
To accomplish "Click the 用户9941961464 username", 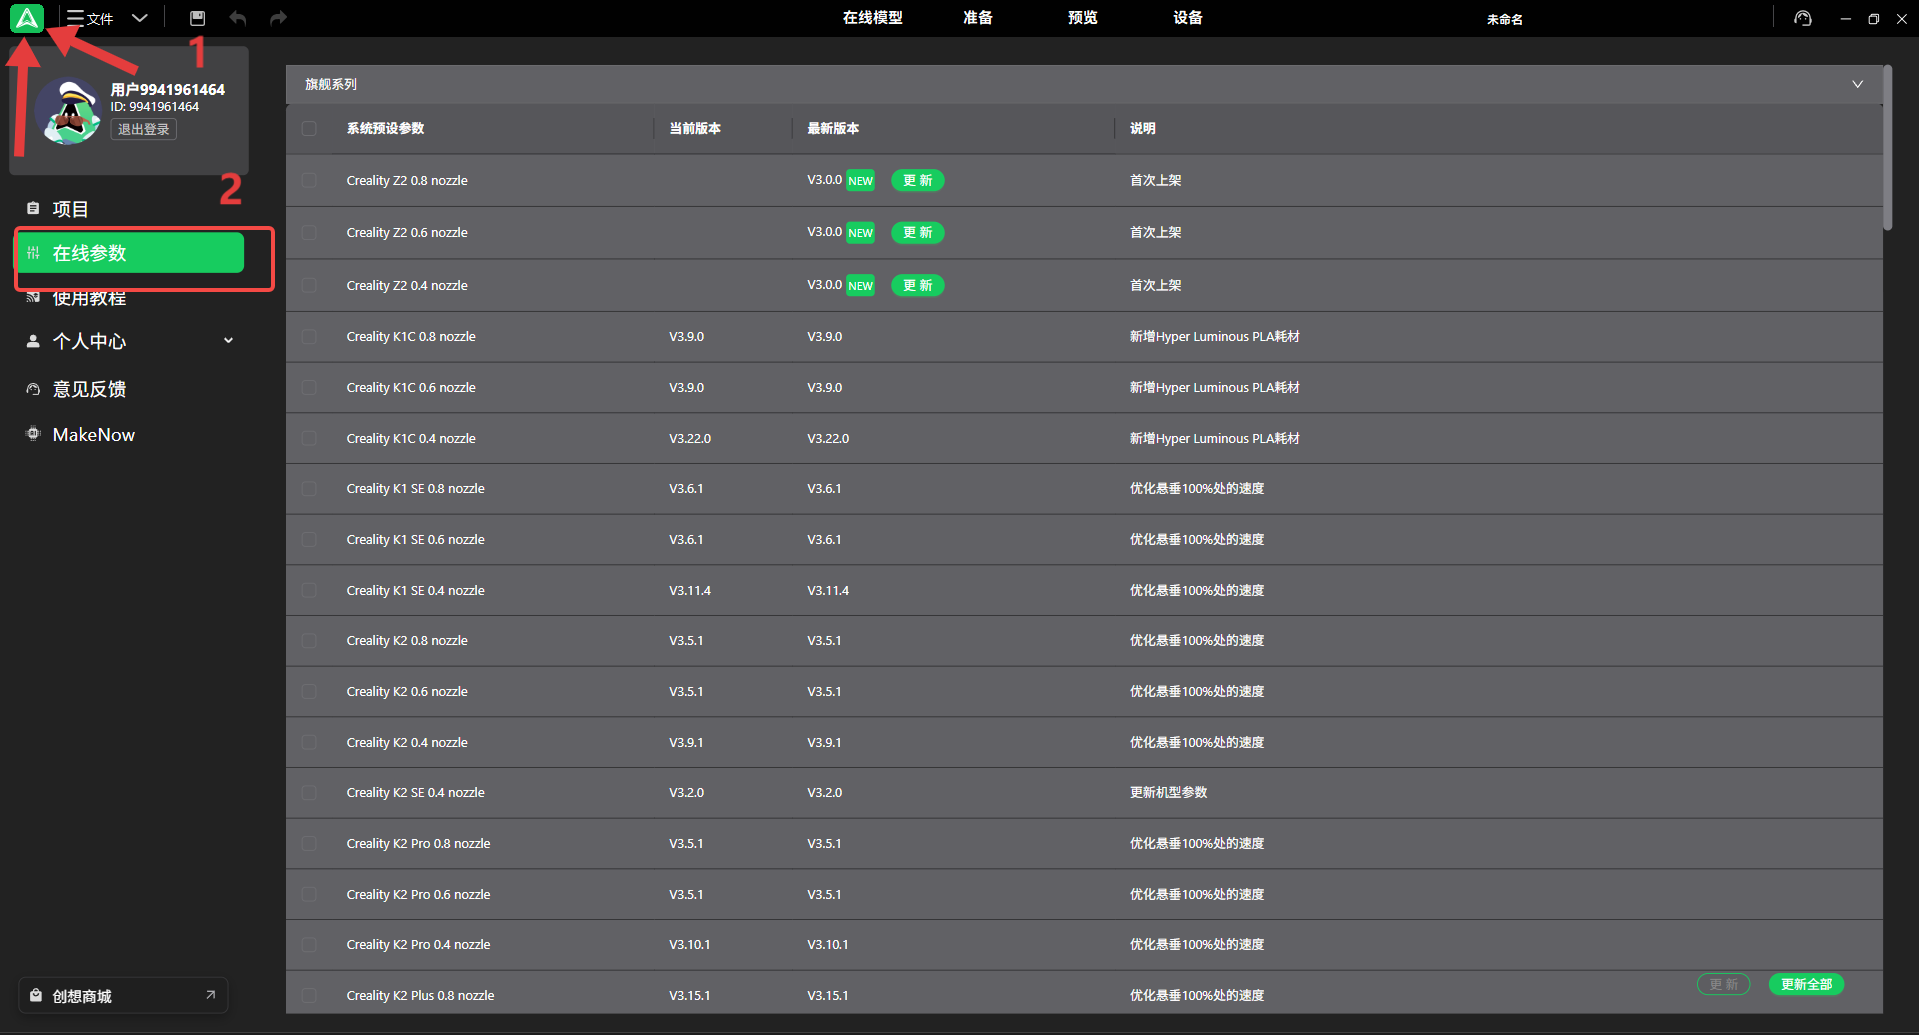I will coord(167,89).
